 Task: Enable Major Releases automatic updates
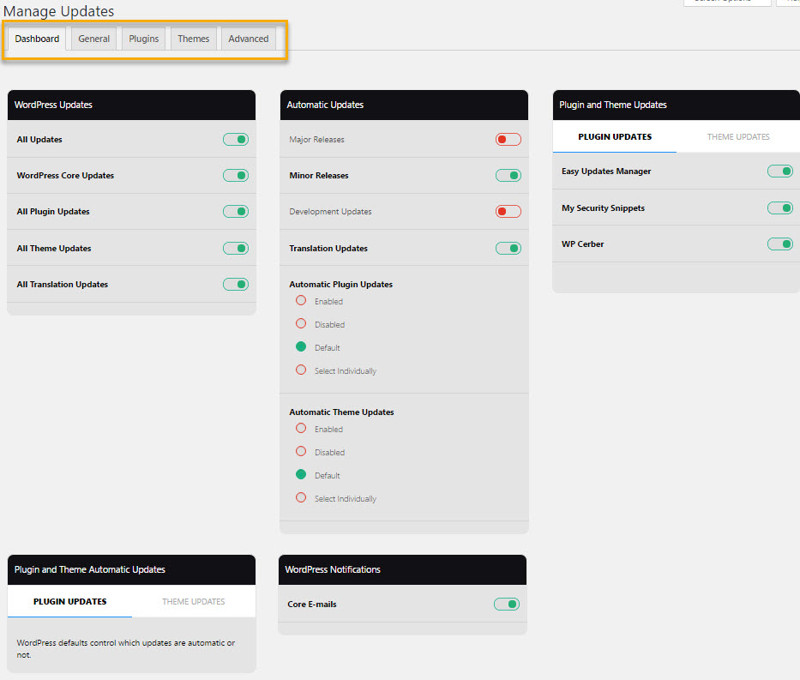pyautogui.click(x=507, y=139)
